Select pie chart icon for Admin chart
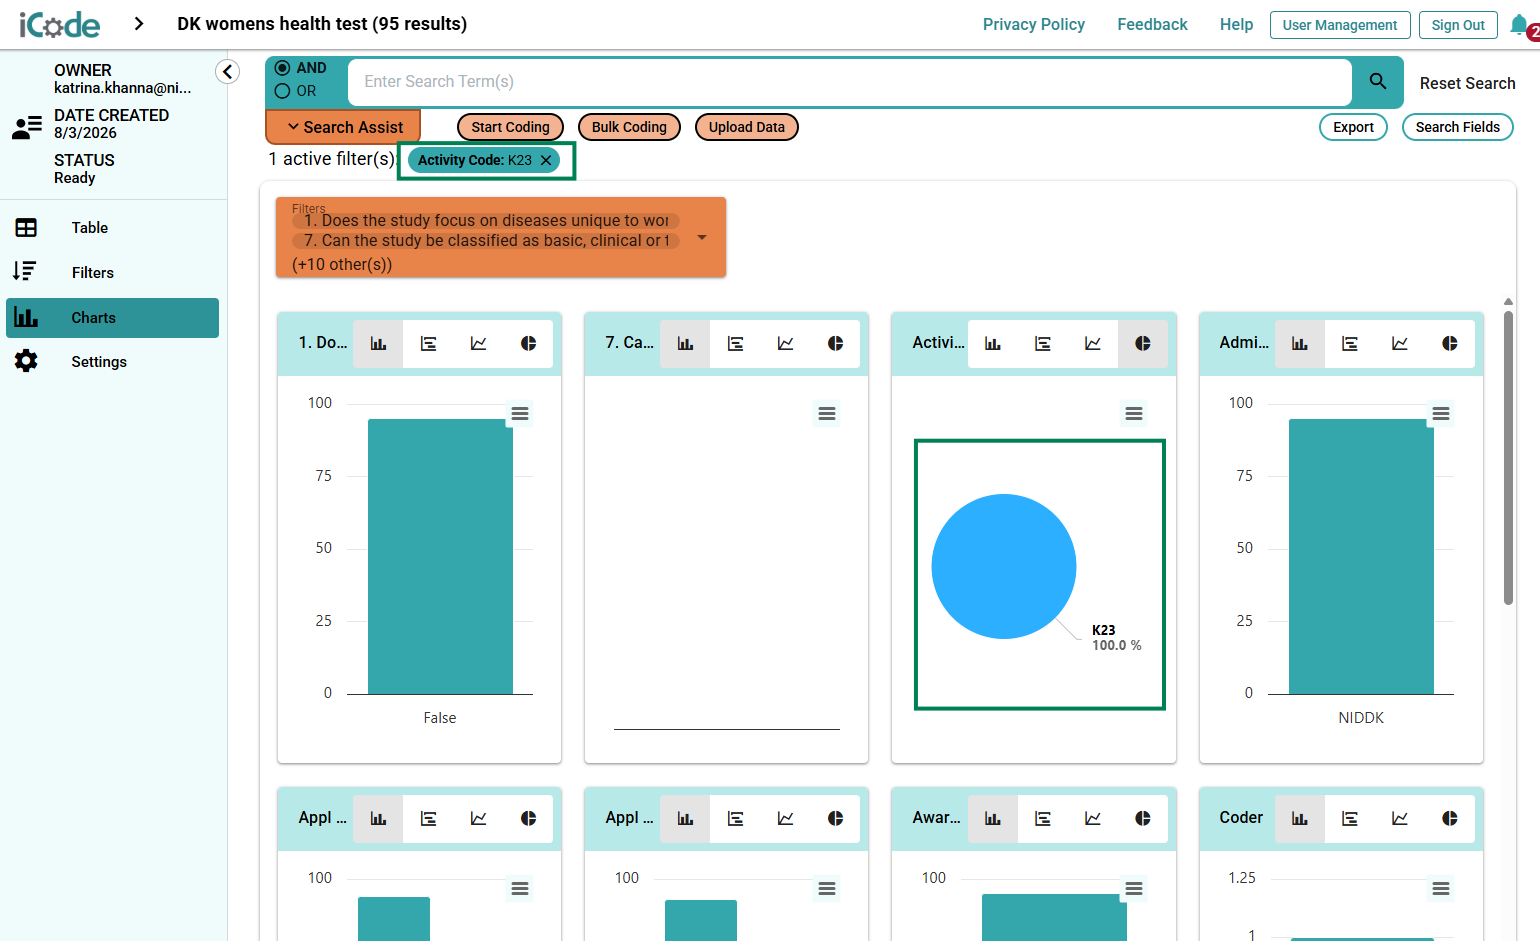The width and height of the screenshot is (1540, 941). (1449, 343)
